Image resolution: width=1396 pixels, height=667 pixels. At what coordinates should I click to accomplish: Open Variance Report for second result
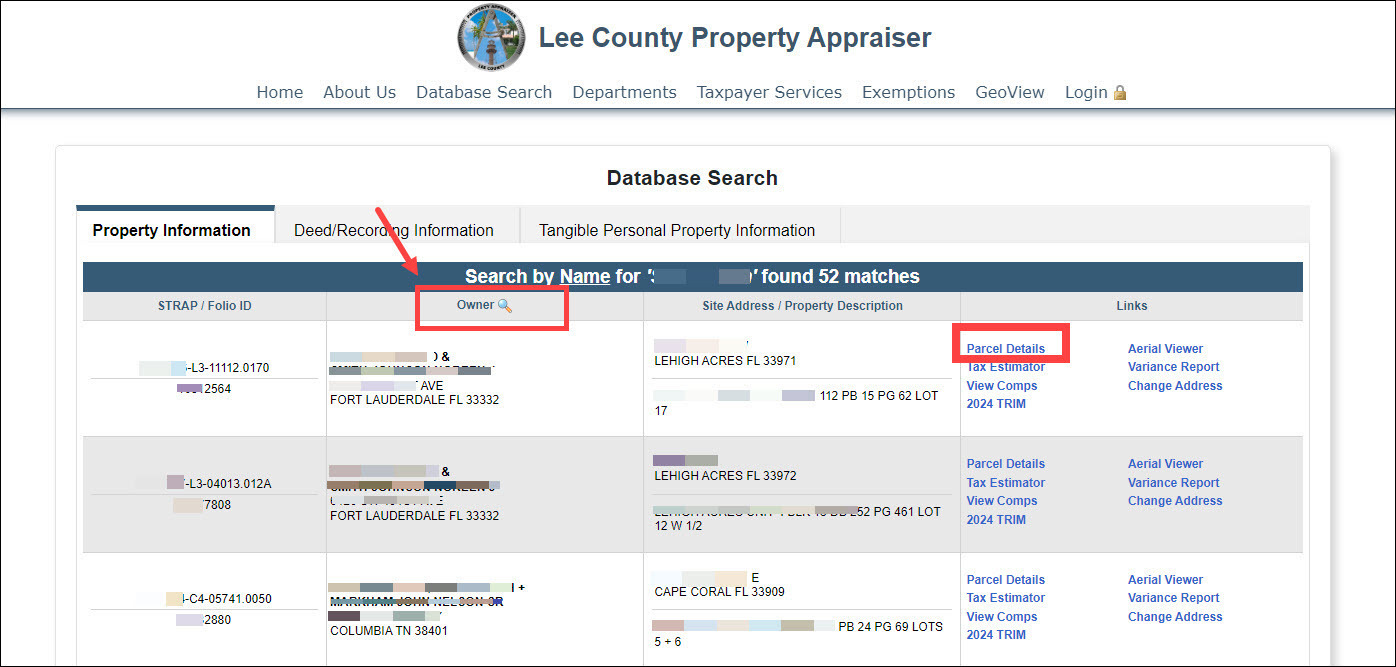[1173, 483]
